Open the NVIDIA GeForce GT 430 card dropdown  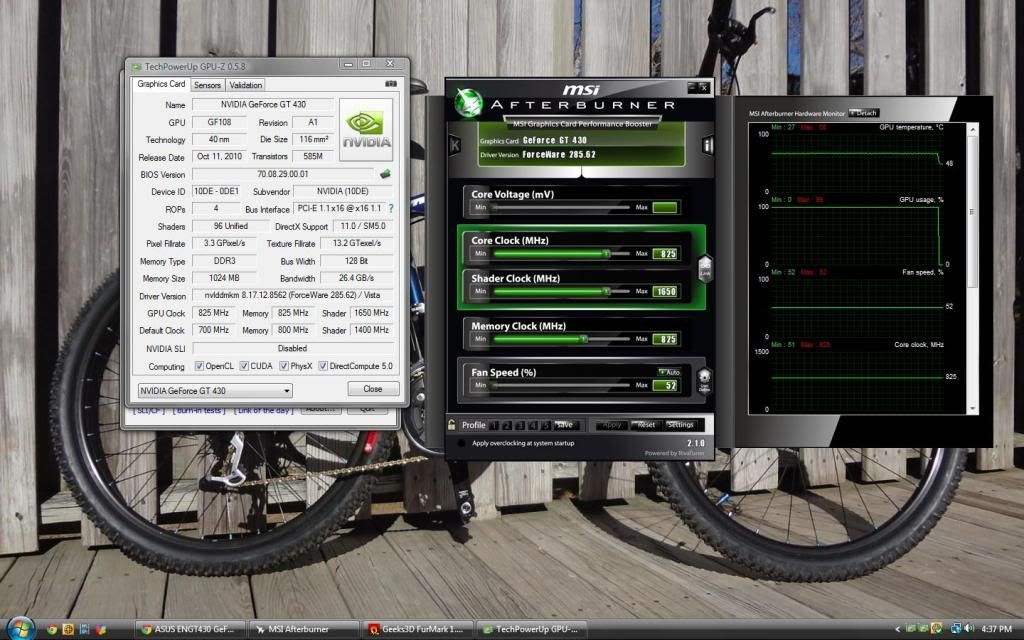[215, 391]
